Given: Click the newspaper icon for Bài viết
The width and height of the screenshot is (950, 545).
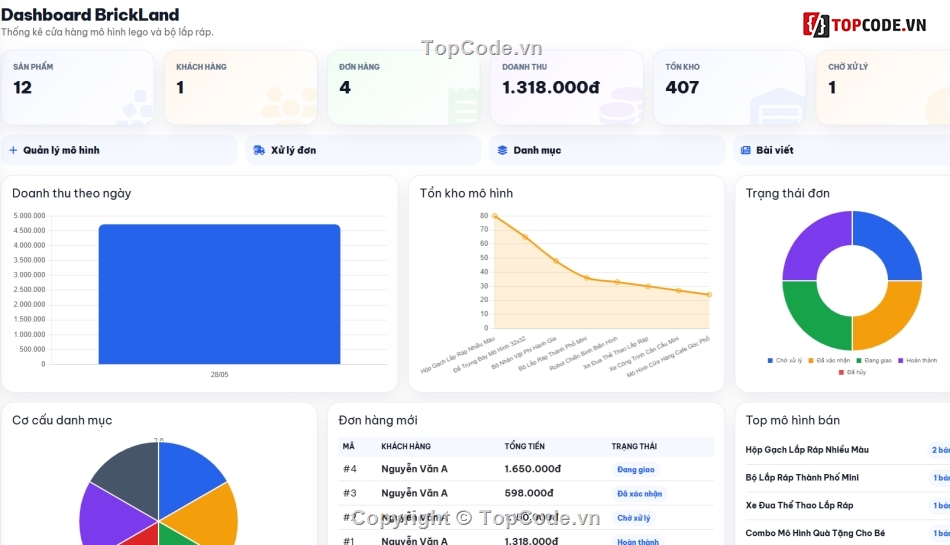Looking at the screenshot, I should click(745, 150).
